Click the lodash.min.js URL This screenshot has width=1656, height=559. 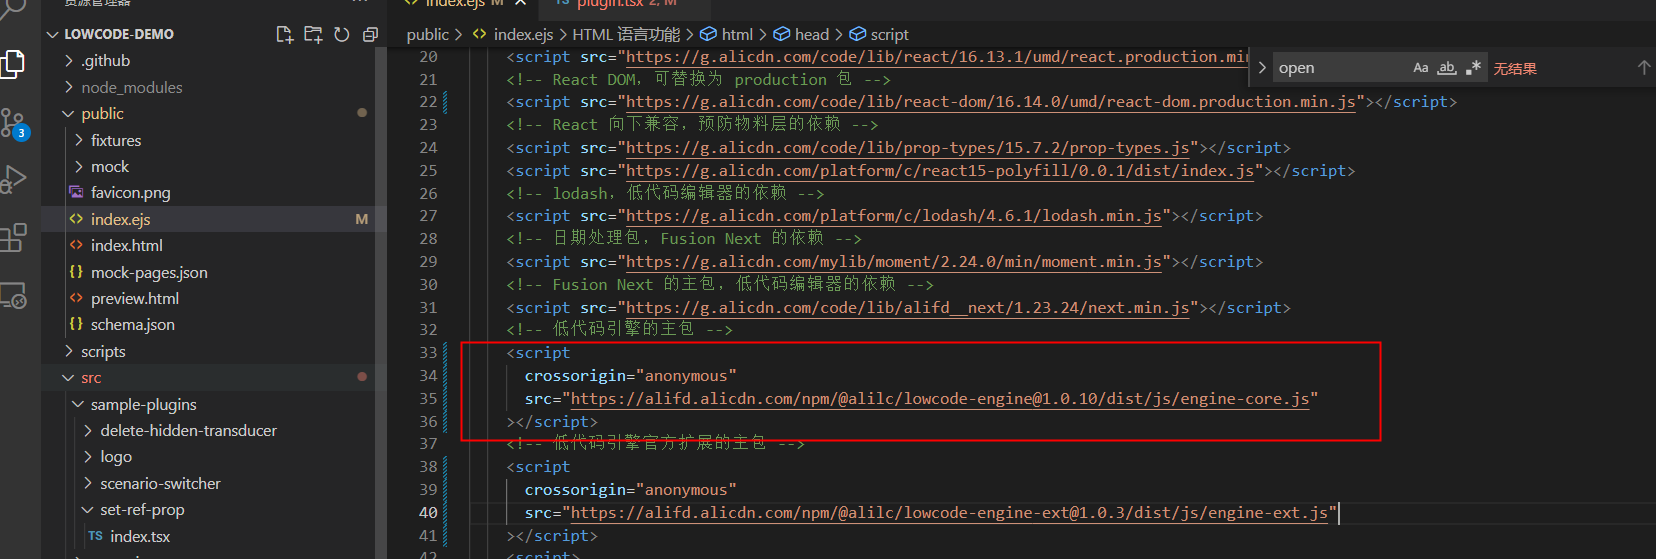(894, 216)
